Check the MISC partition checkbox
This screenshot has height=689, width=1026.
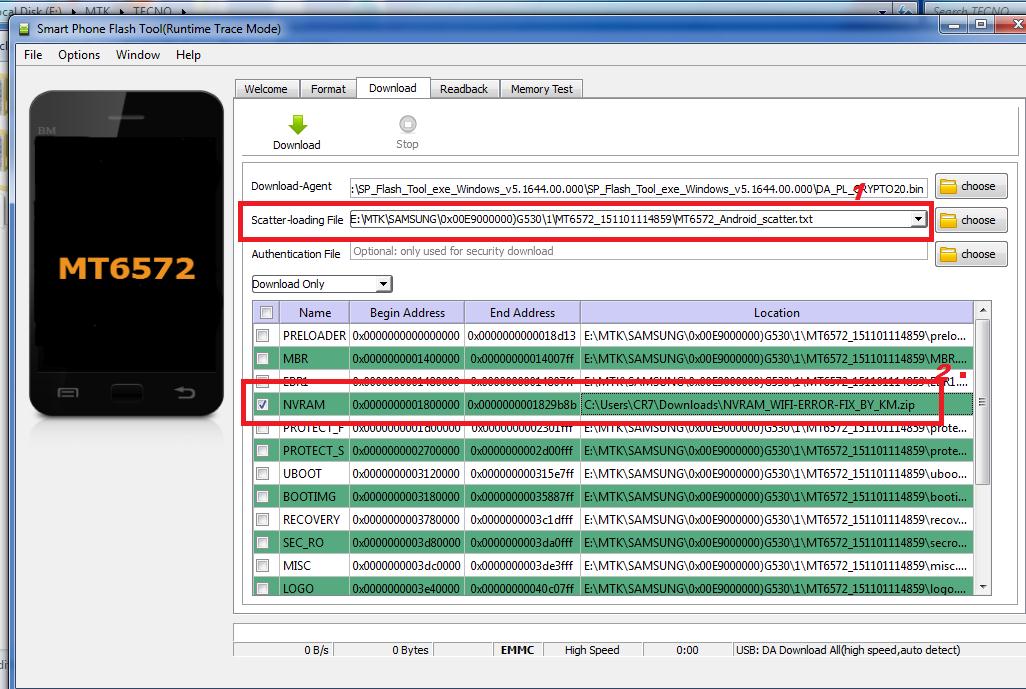(262, 565)
